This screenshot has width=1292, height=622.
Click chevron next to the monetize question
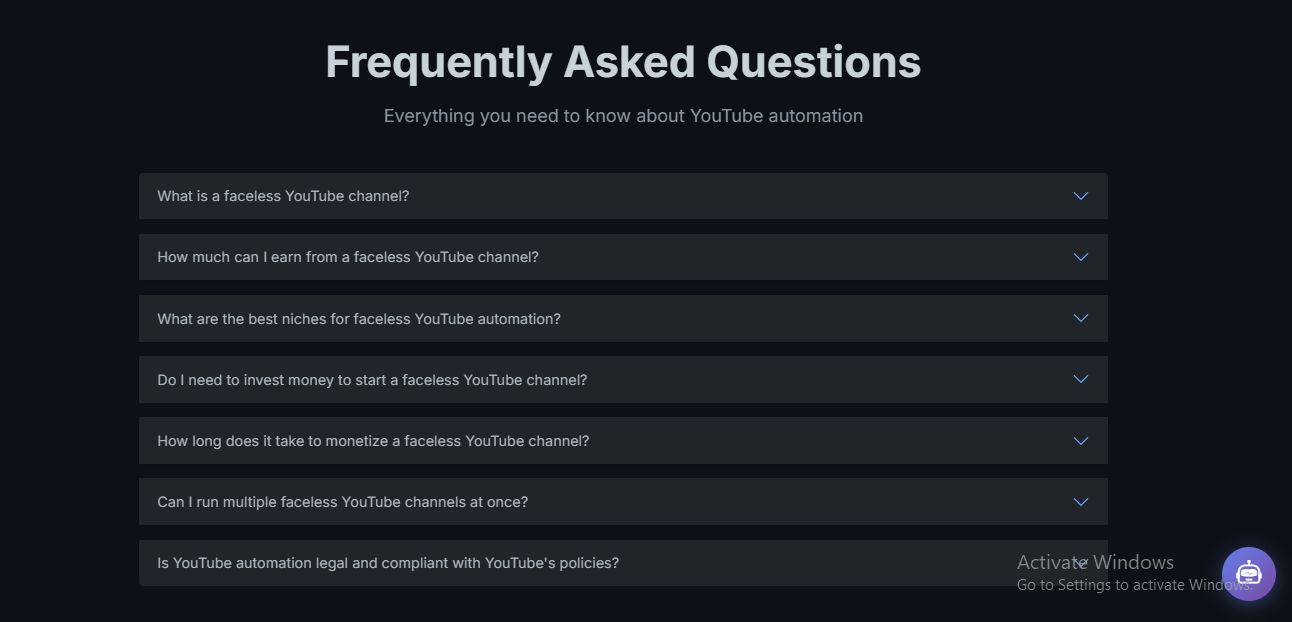pyautogui.click(x=1080, y=441)
